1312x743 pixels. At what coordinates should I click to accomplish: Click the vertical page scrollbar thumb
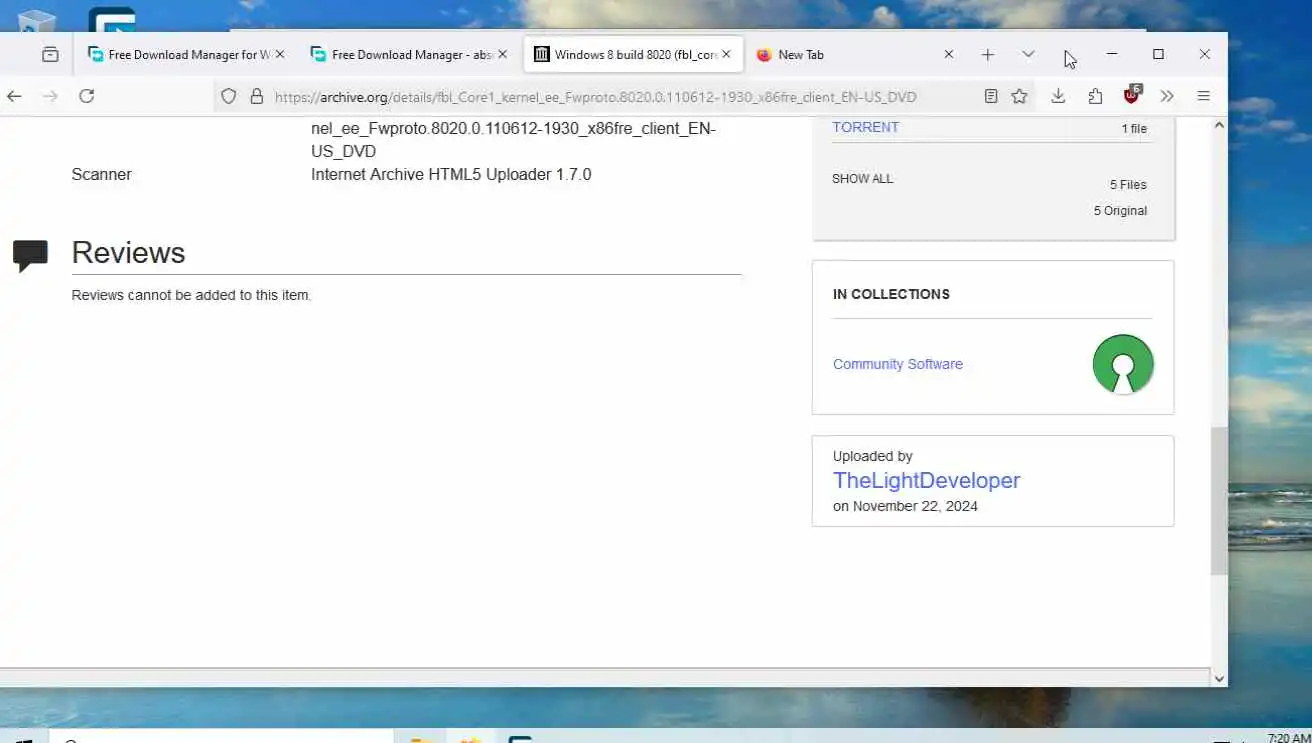click(x=1219, y=501)
